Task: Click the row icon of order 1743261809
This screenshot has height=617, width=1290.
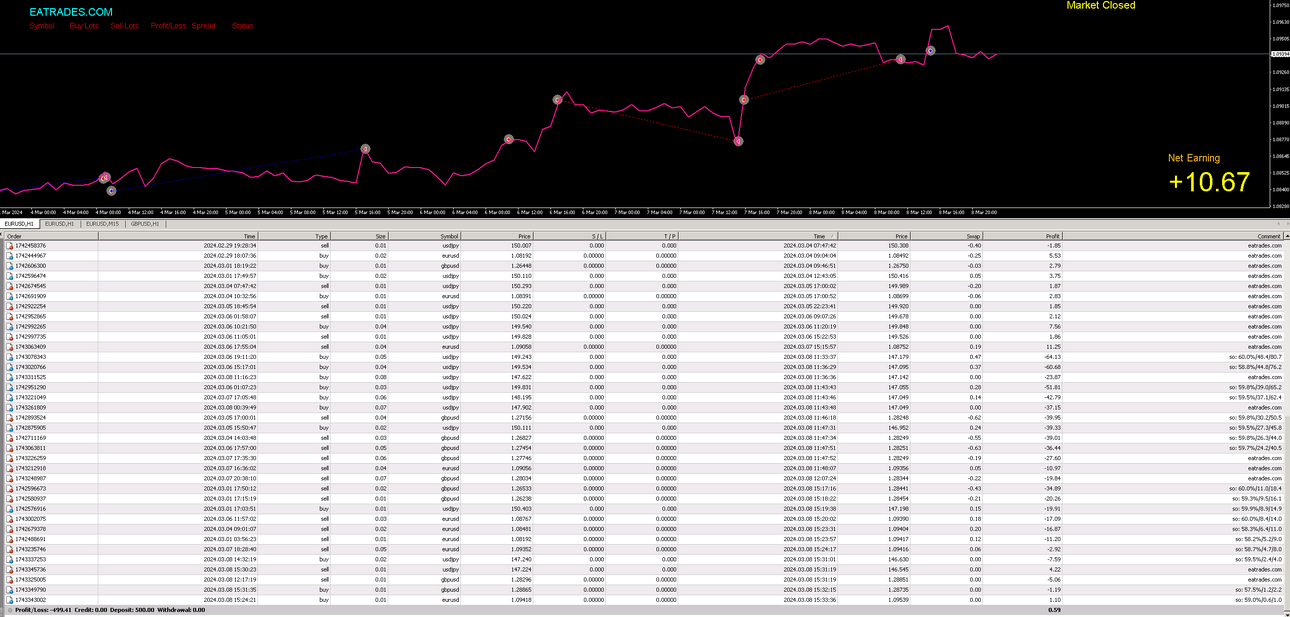Action: [x=10, y=407]
